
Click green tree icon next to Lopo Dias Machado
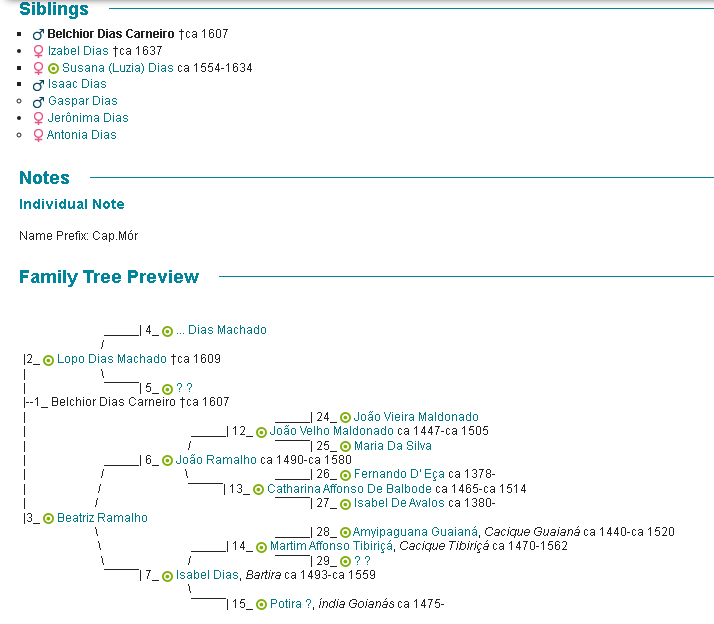[48, 360]
